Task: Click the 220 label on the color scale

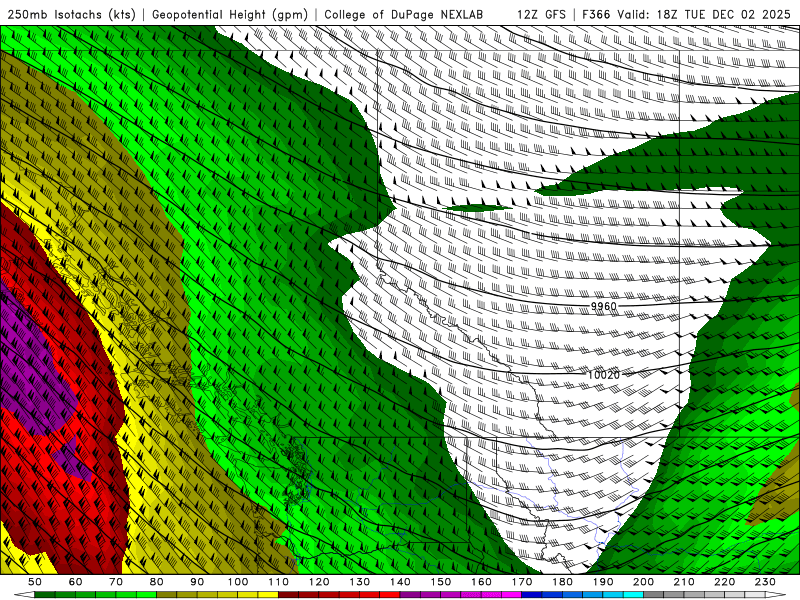Action: click(725, 582)
